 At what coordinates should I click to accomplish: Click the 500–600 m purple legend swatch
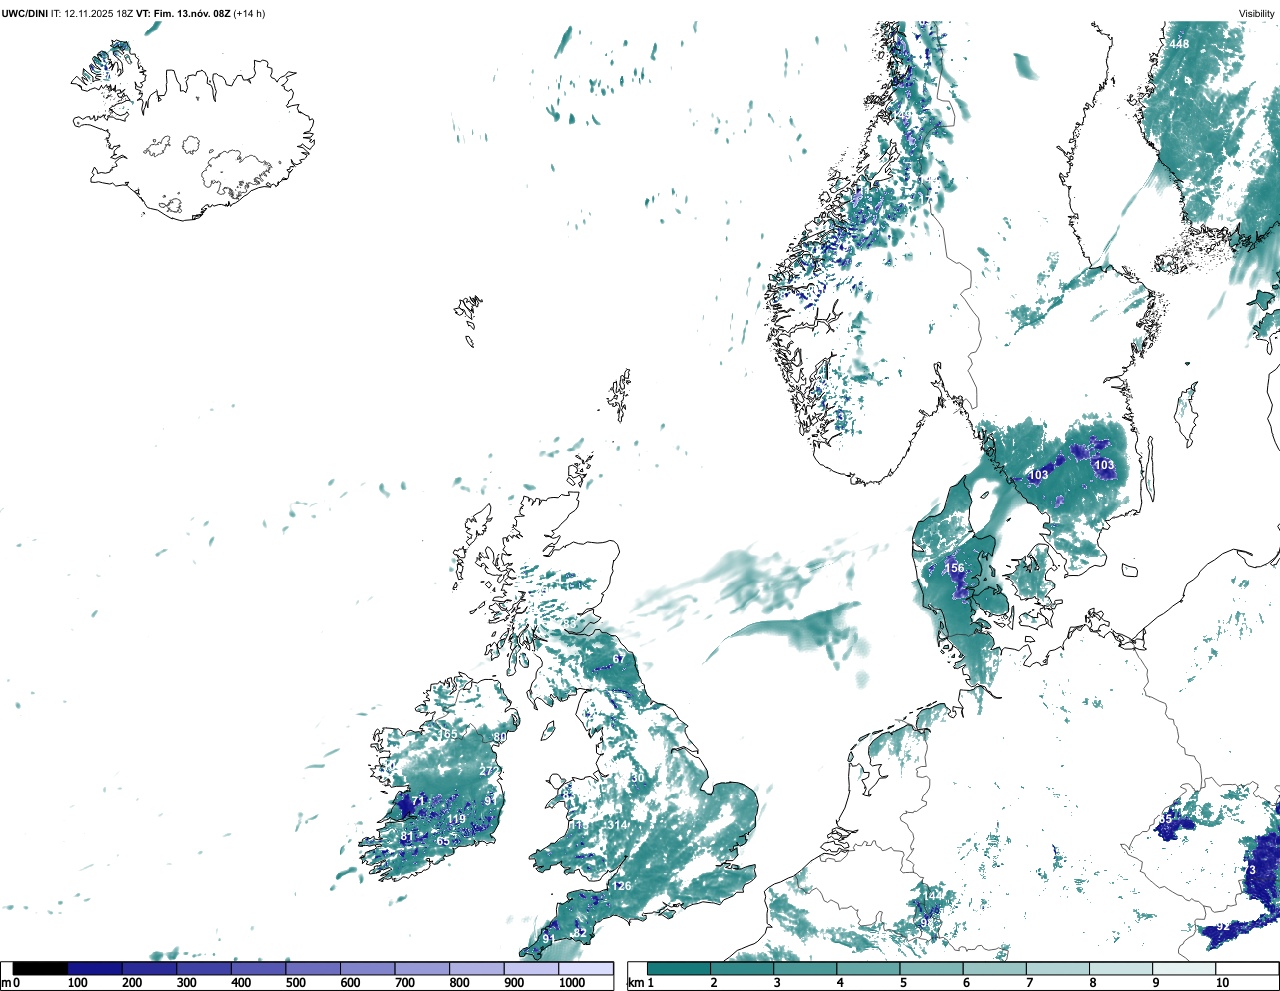click(313, 968)
